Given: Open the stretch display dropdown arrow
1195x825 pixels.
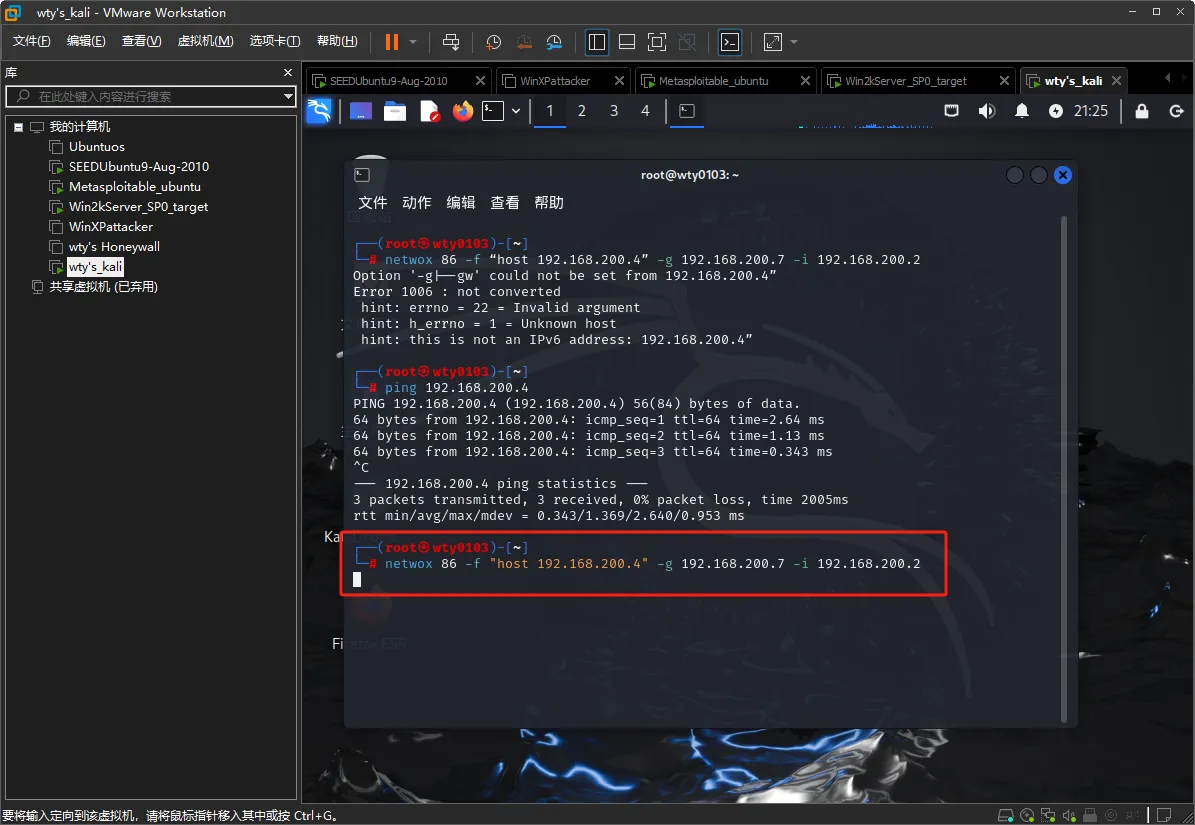Looking at the screenshot, I should pos(794,42).
